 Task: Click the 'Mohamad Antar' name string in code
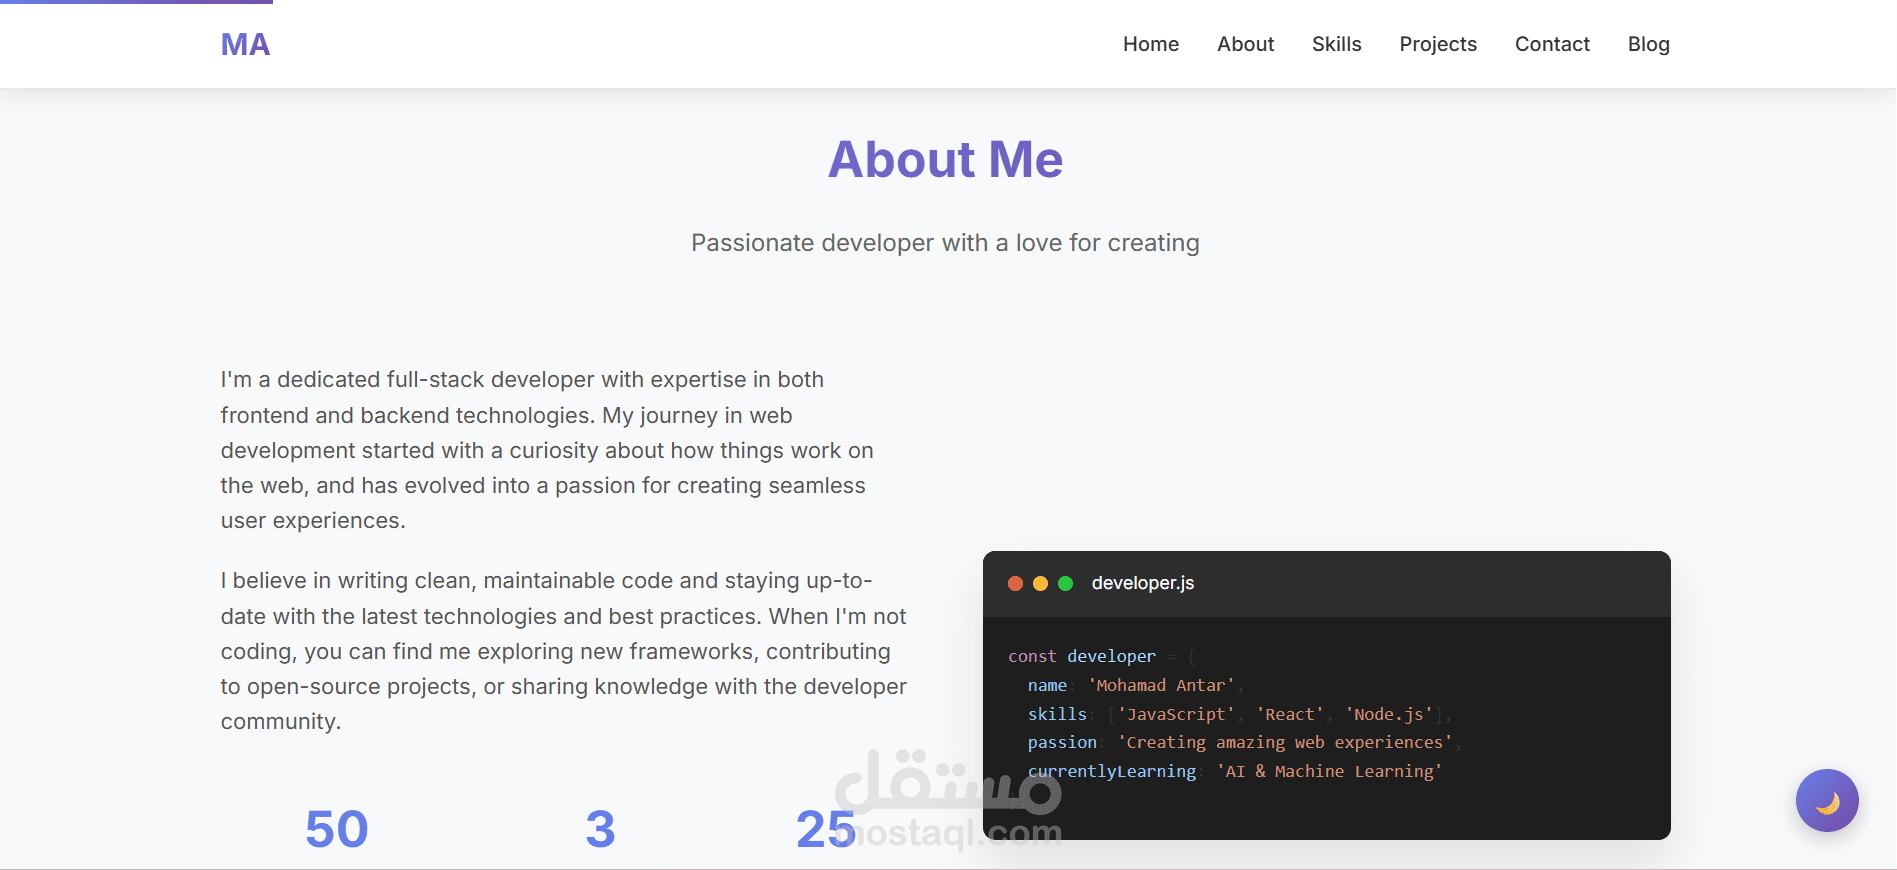(x=1160, y=685)
